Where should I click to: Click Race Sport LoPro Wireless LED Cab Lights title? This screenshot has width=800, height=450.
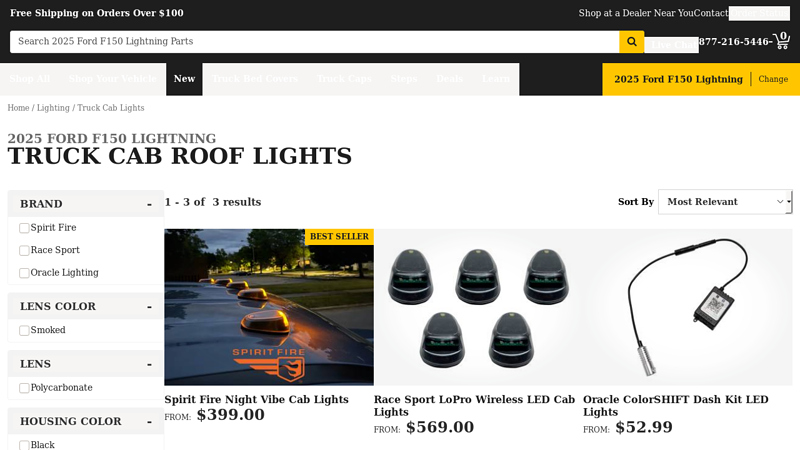474,406
